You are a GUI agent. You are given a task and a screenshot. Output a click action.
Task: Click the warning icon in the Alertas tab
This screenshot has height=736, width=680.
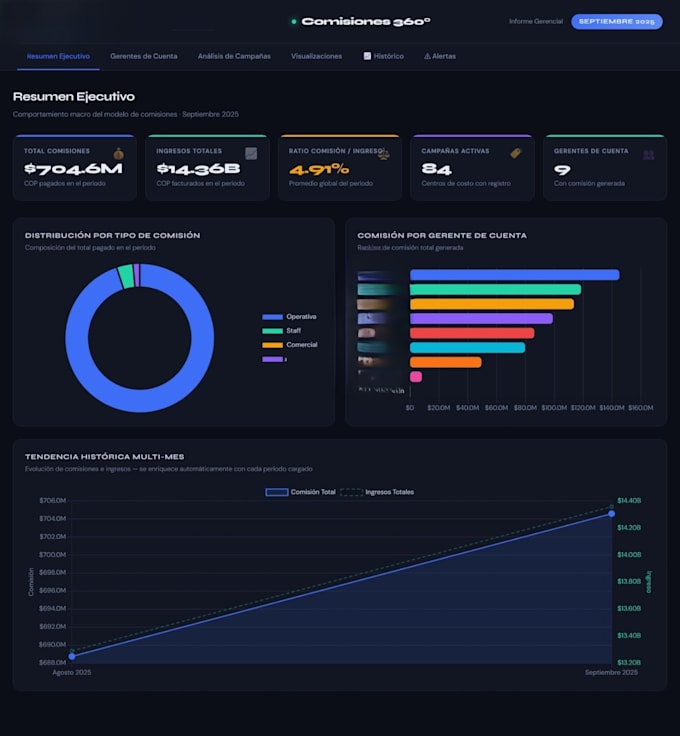point(427,56)
